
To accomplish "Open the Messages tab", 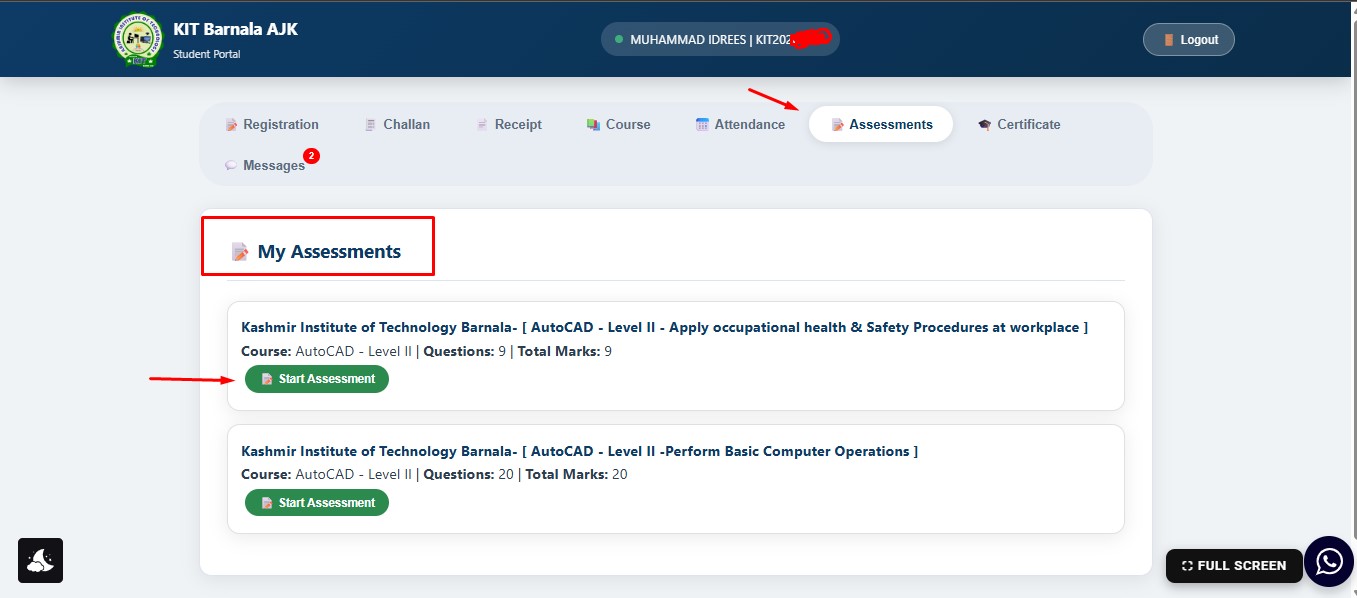I will coord(265,166).
